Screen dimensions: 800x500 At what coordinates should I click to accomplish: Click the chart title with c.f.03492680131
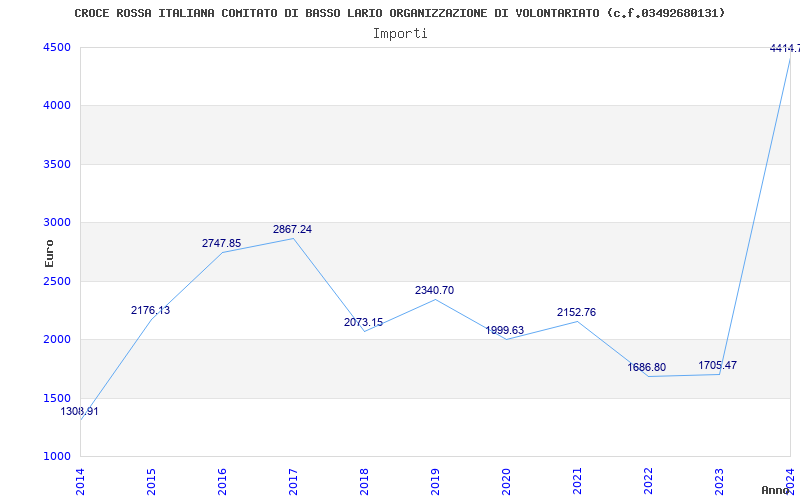[x=399, y=13]
